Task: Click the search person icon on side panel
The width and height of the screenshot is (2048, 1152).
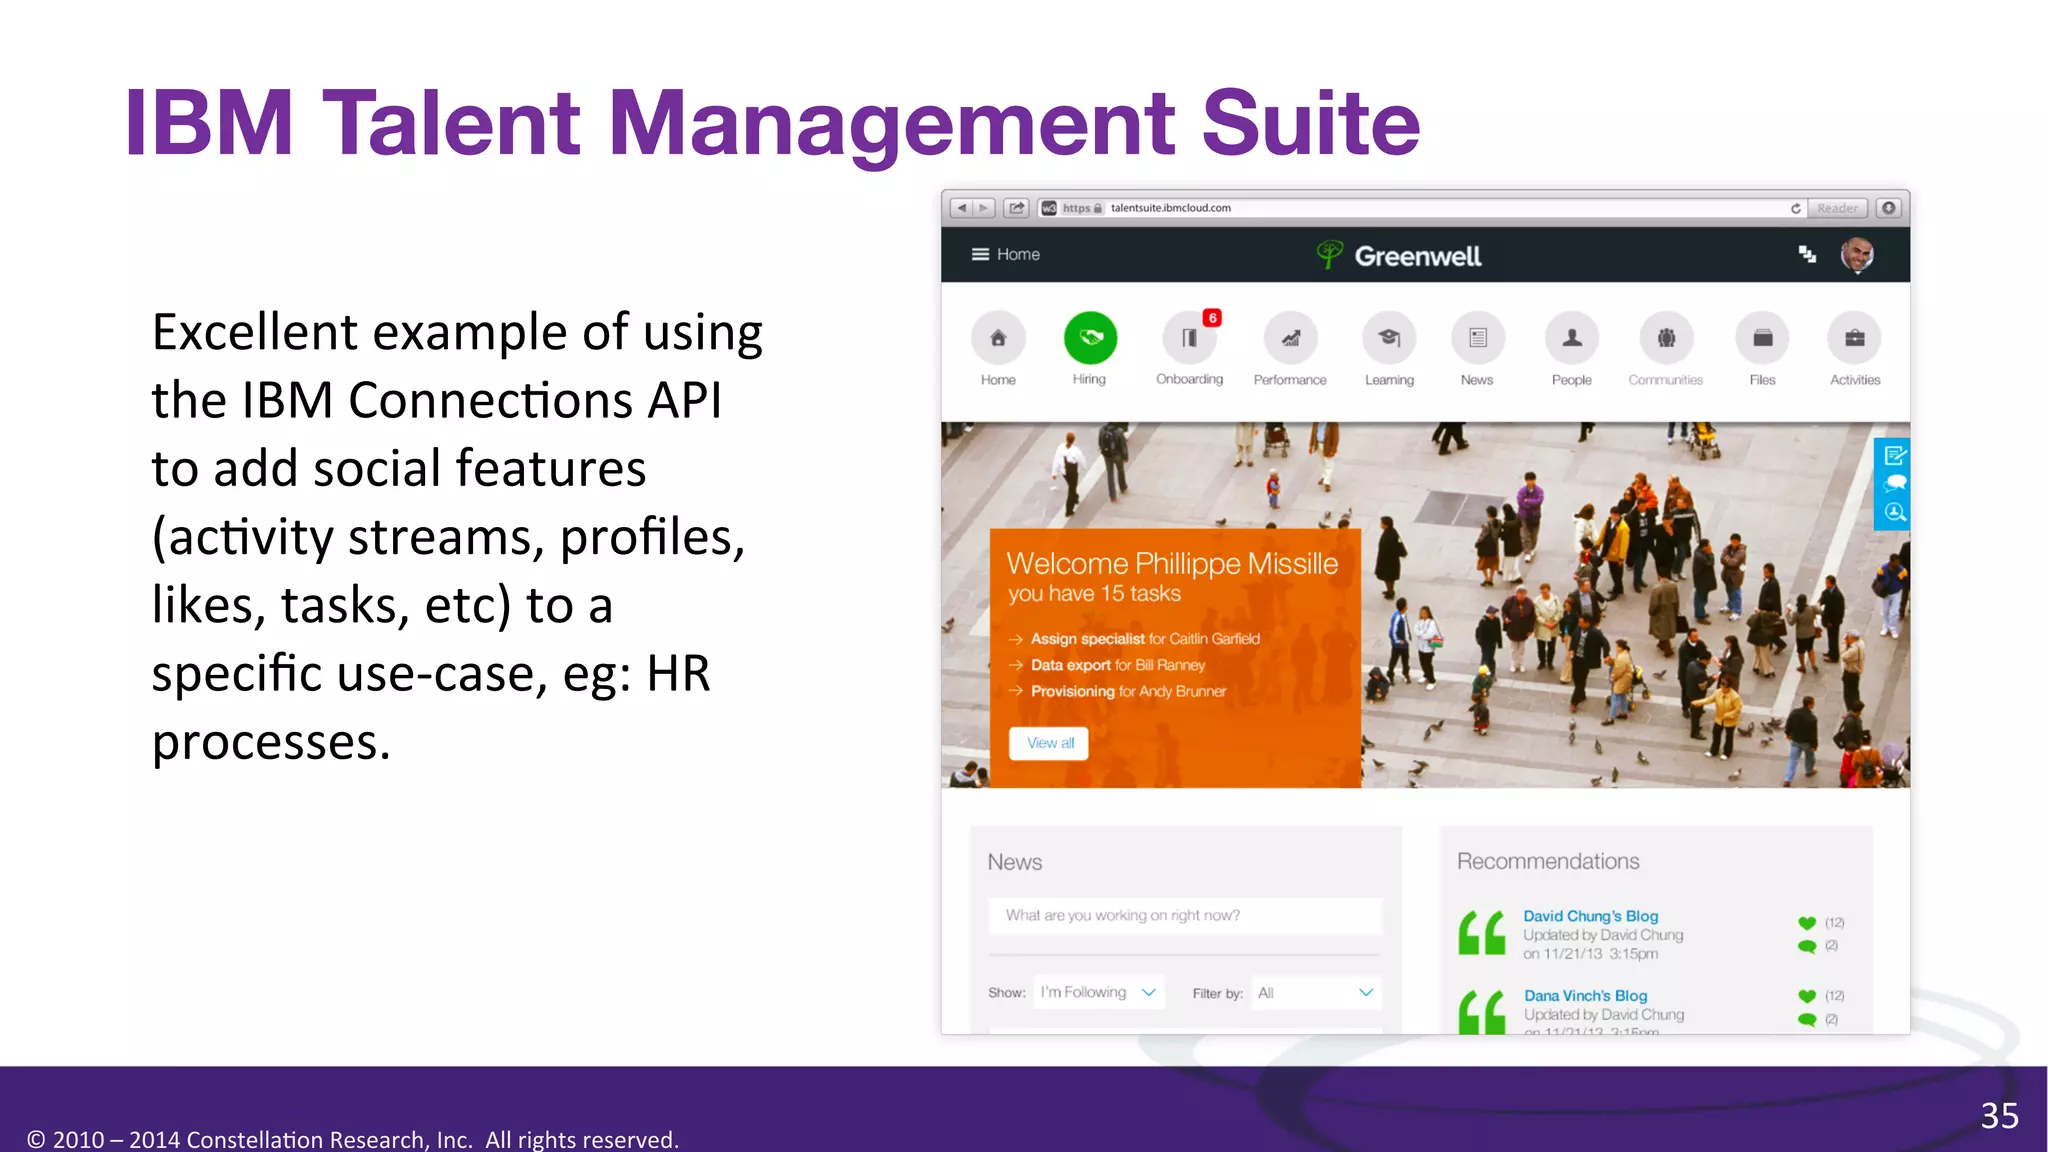Action: pyautogui.click(x=1894, y=512)
